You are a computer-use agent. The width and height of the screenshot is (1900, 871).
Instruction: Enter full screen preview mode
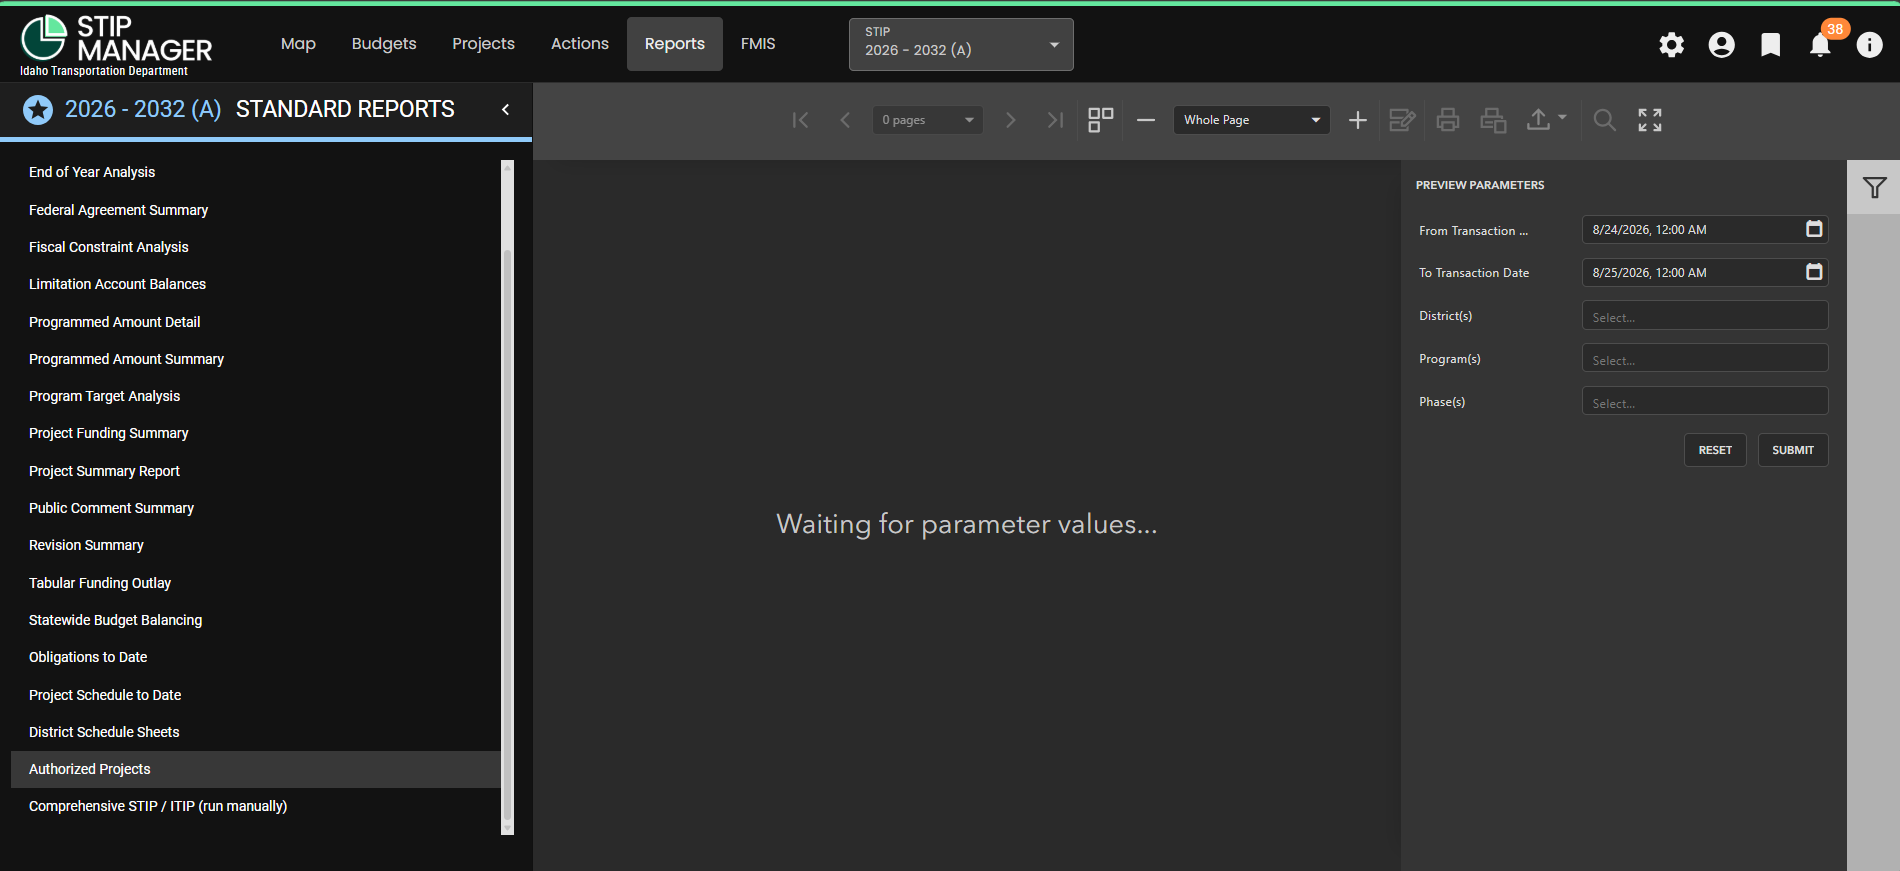pos(1650,120)
